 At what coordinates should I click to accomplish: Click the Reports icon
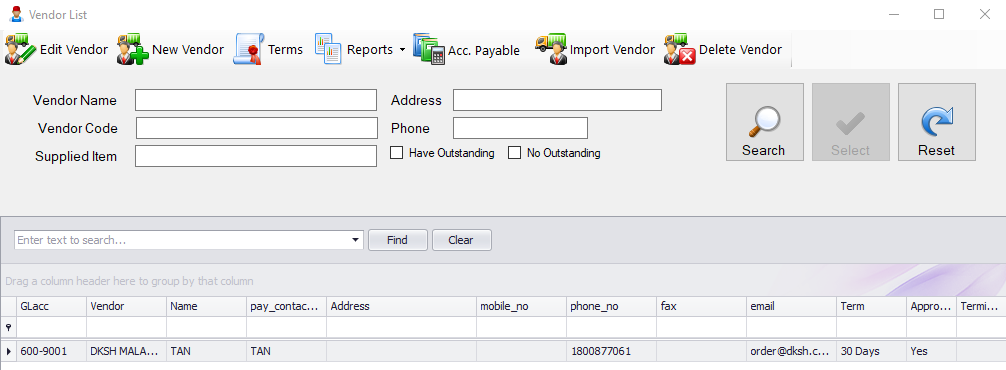[328, 49]
